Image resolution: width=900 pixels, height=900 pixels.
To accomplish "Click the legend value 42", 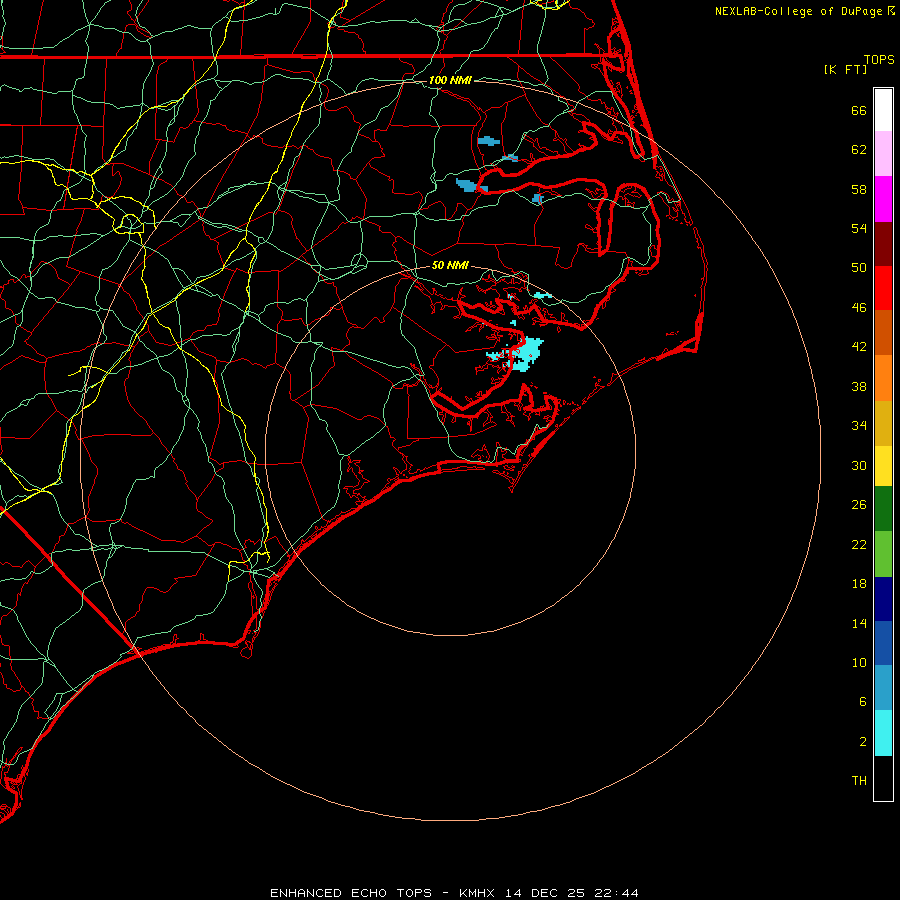I will pos(859,347).
